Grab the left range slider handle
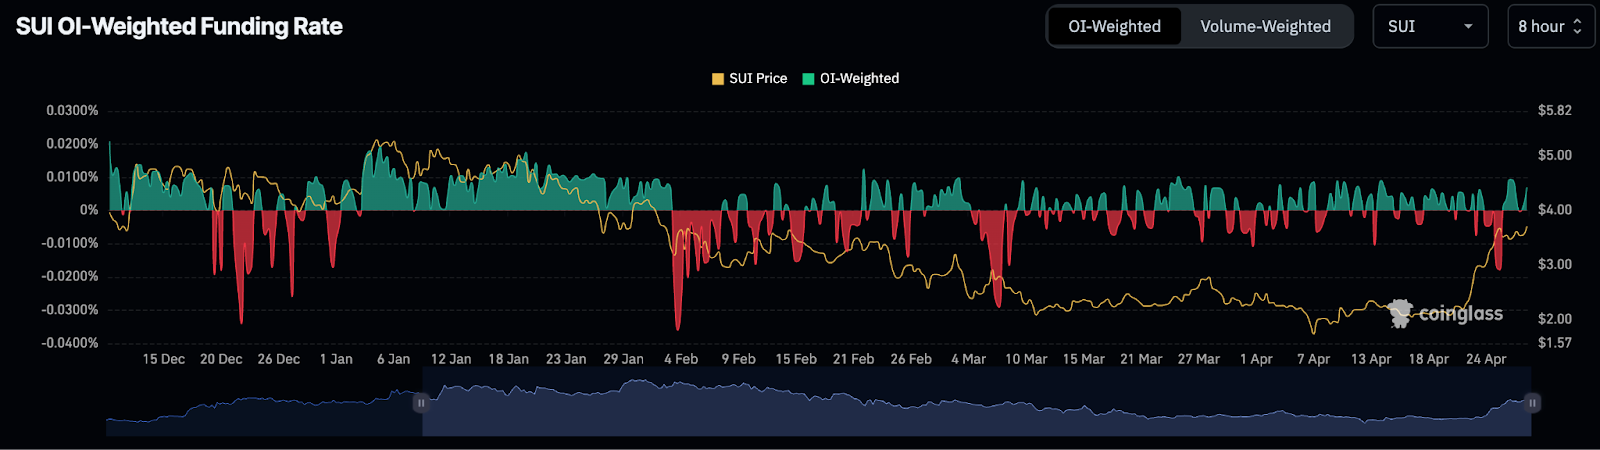 (422, 403)
